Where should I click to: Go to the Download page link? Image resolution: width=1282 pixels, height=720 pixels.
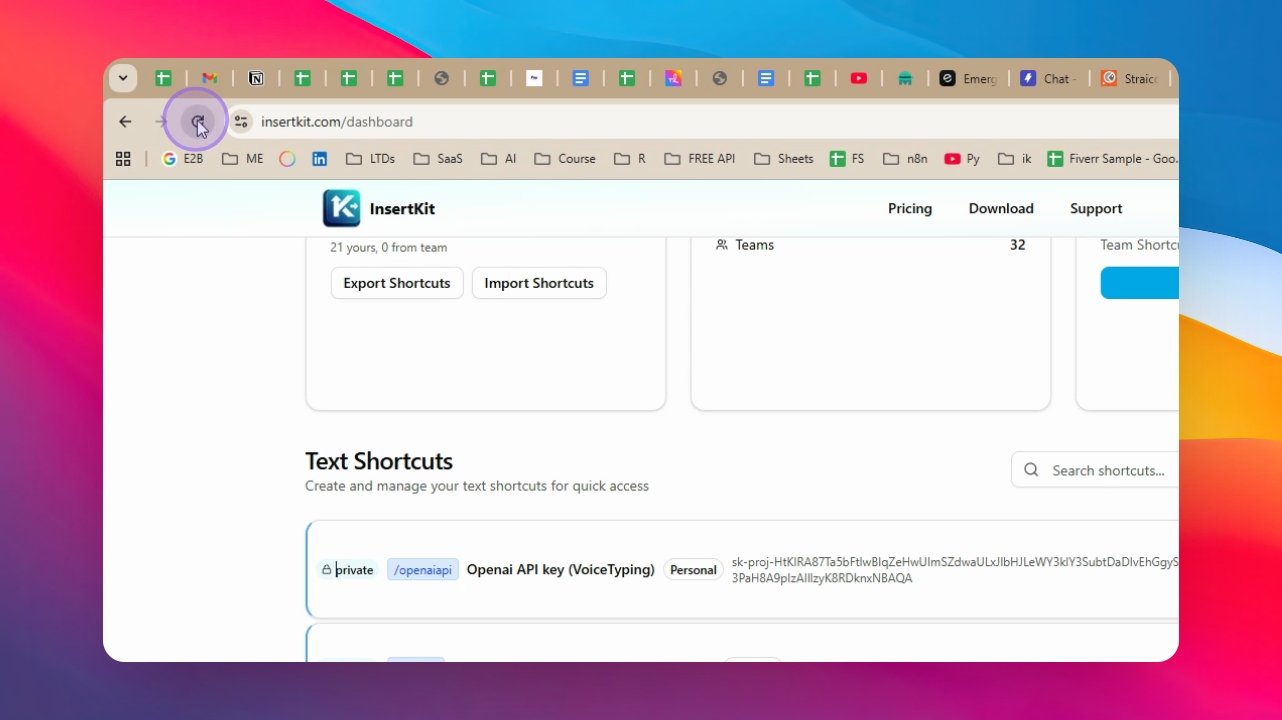1001,208
